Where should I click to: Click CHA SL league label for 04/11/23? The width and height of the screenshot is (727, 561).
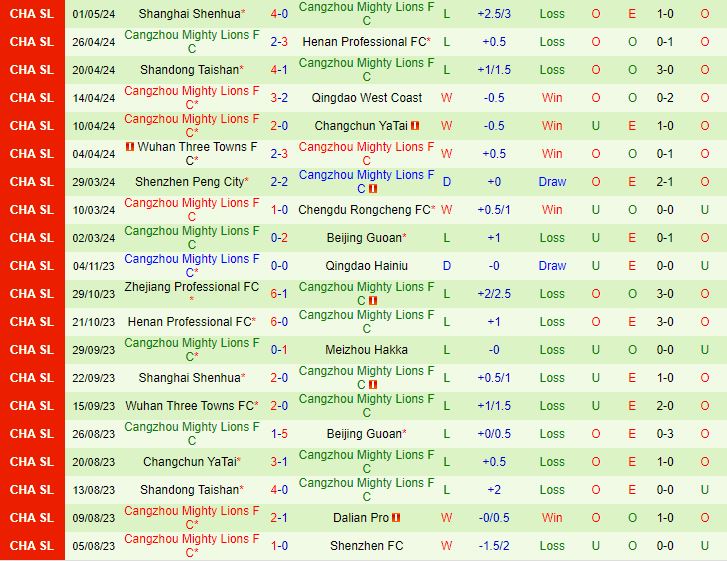pyautogui.click(x=32, y=266)
